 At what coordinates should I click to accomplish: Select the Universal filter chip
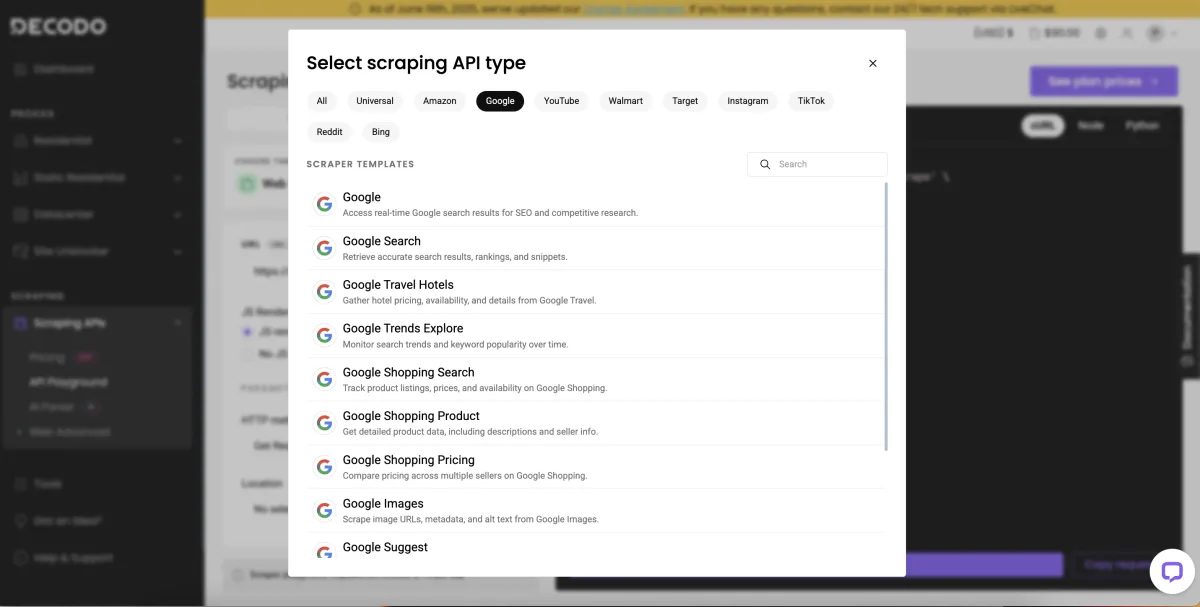[375, 101]
